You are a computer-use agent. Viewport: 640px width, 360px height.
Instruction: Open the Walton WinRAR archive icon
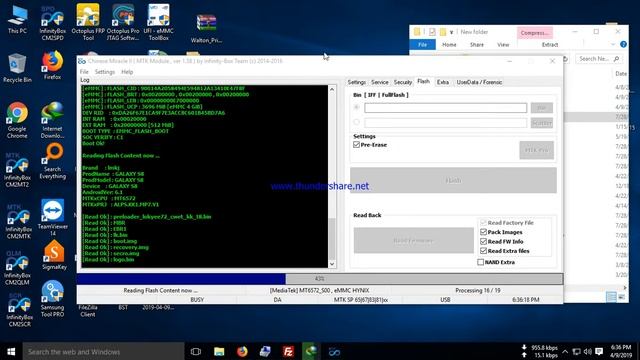pos(206,29)
